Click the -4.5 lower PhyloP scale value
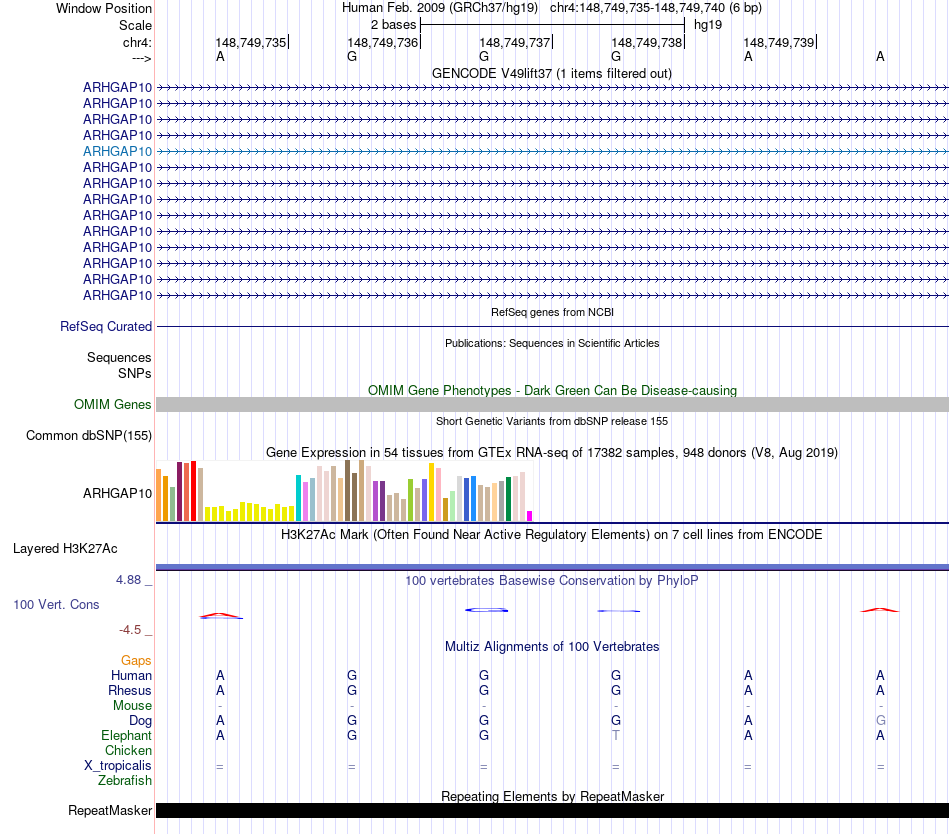Screen dimensions: 950x834 click(x=130, y=630)
